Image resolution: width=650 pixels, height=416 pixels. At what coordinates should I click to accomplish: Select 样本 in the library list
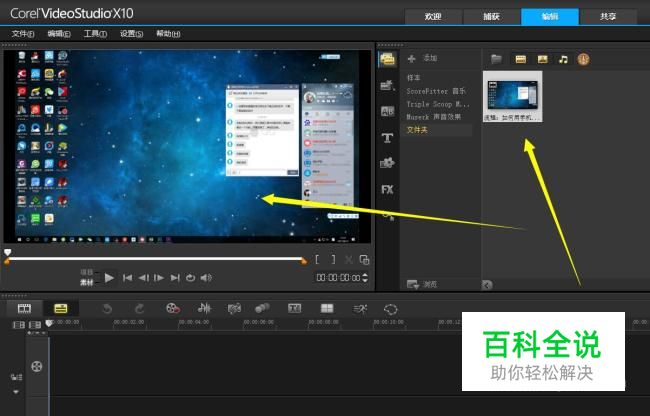(413, 77)
